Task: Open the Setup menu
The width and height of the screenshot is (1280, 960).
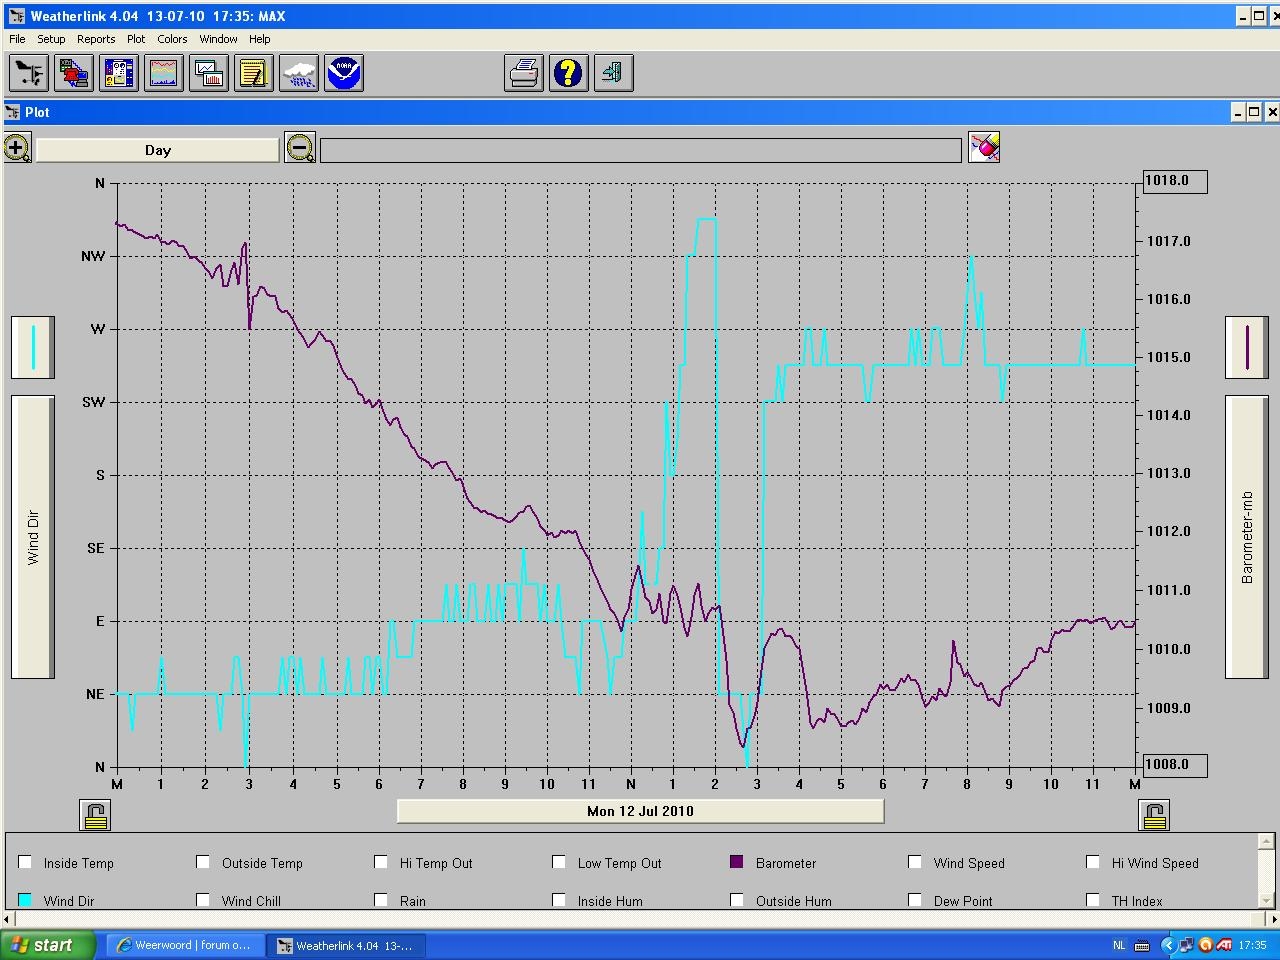Action: pos(51,39)
